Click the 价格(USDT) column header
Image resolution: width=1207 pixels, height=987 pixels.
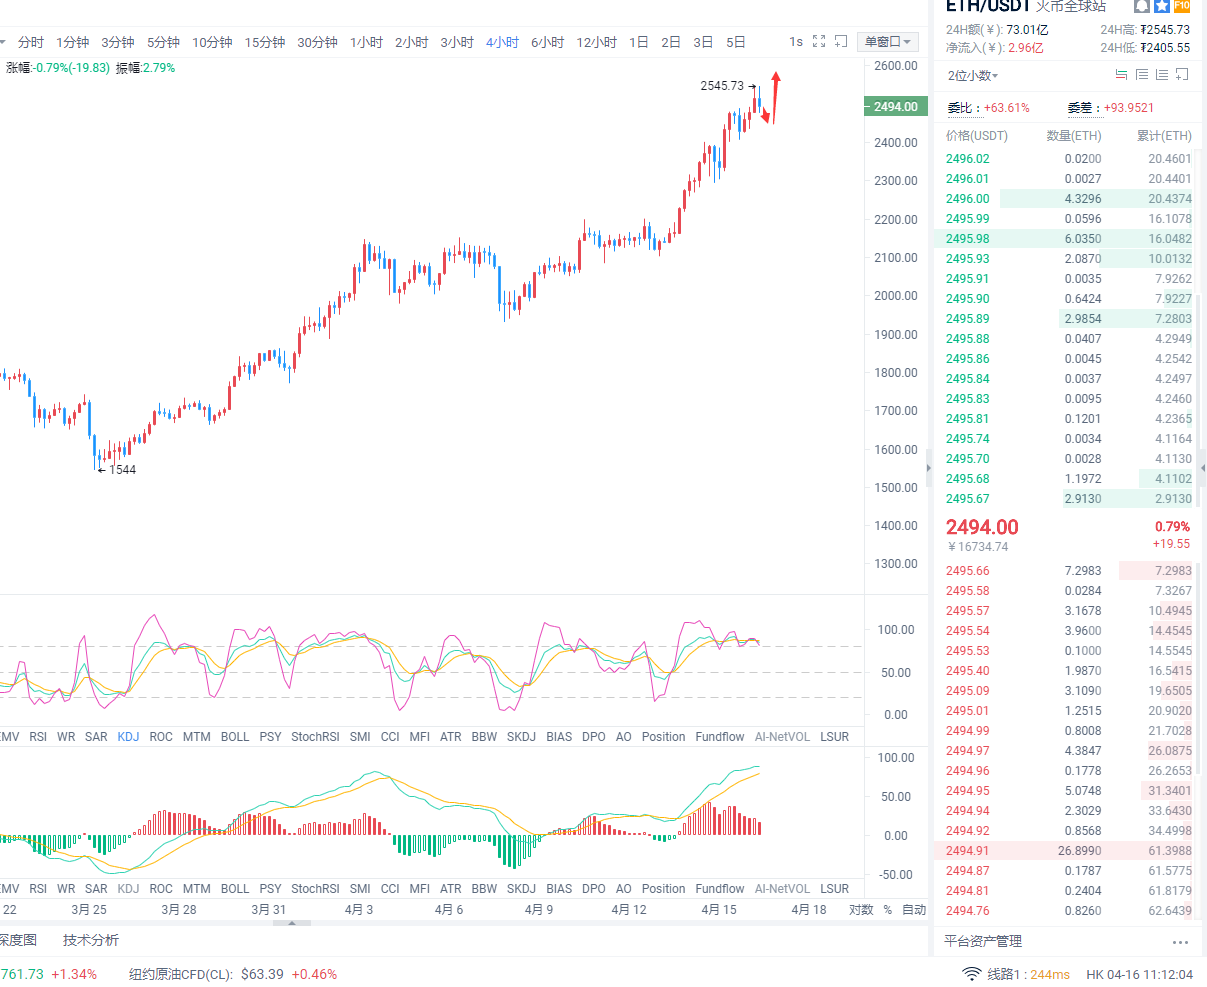tap(977, 136)
